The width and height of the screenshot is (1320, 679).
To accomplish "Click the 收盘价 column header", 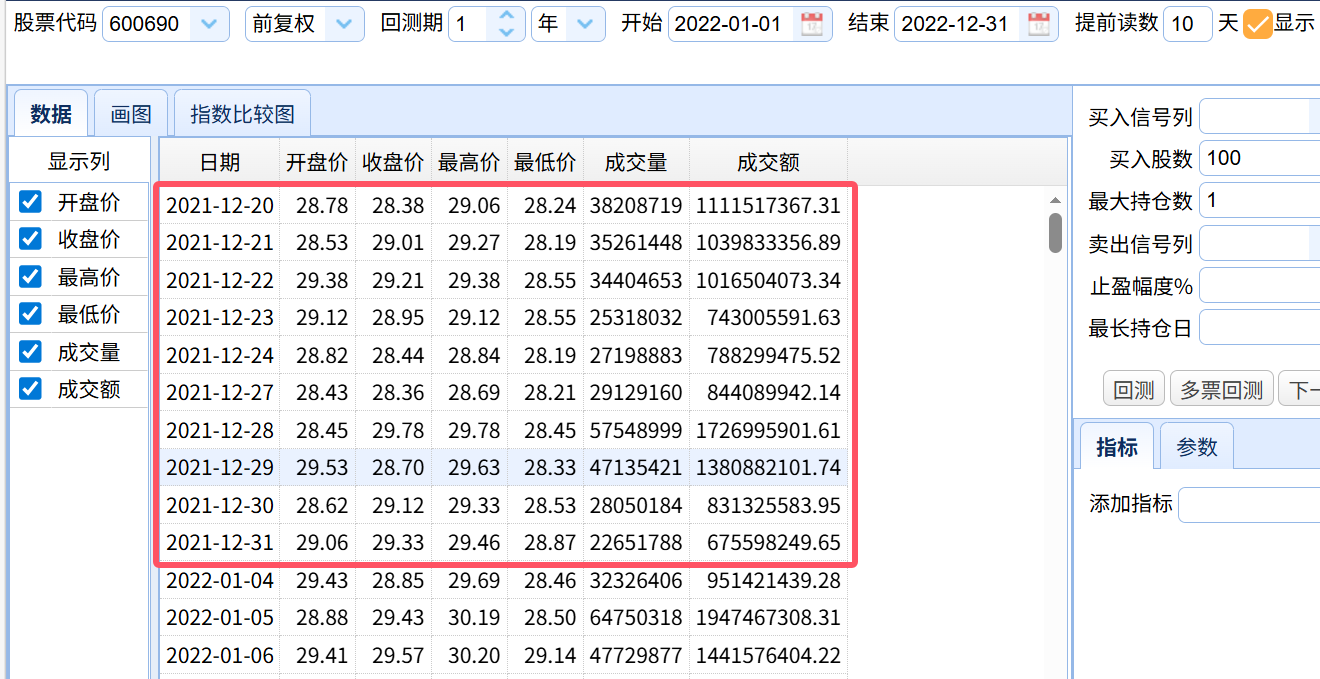I will 394,163.
